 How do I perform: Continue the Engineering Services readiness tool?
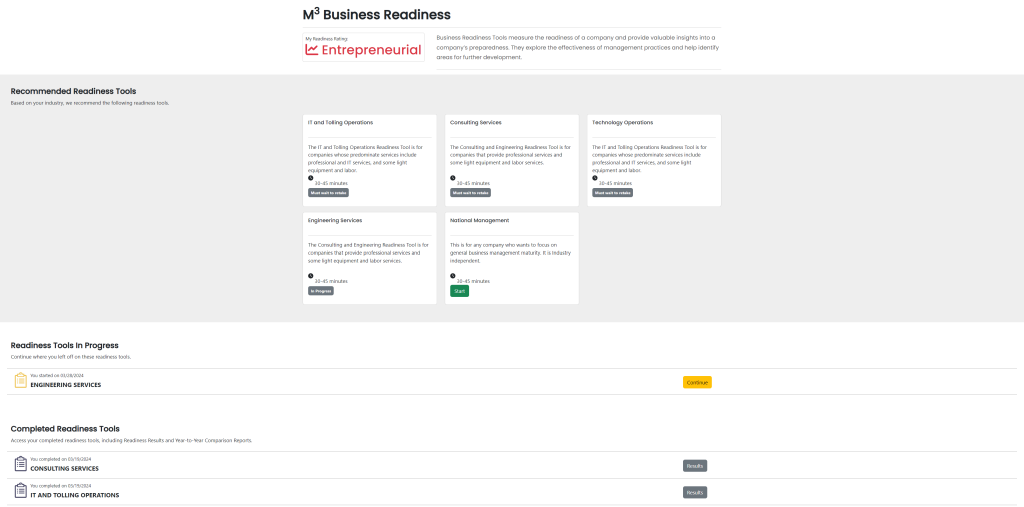697,382
